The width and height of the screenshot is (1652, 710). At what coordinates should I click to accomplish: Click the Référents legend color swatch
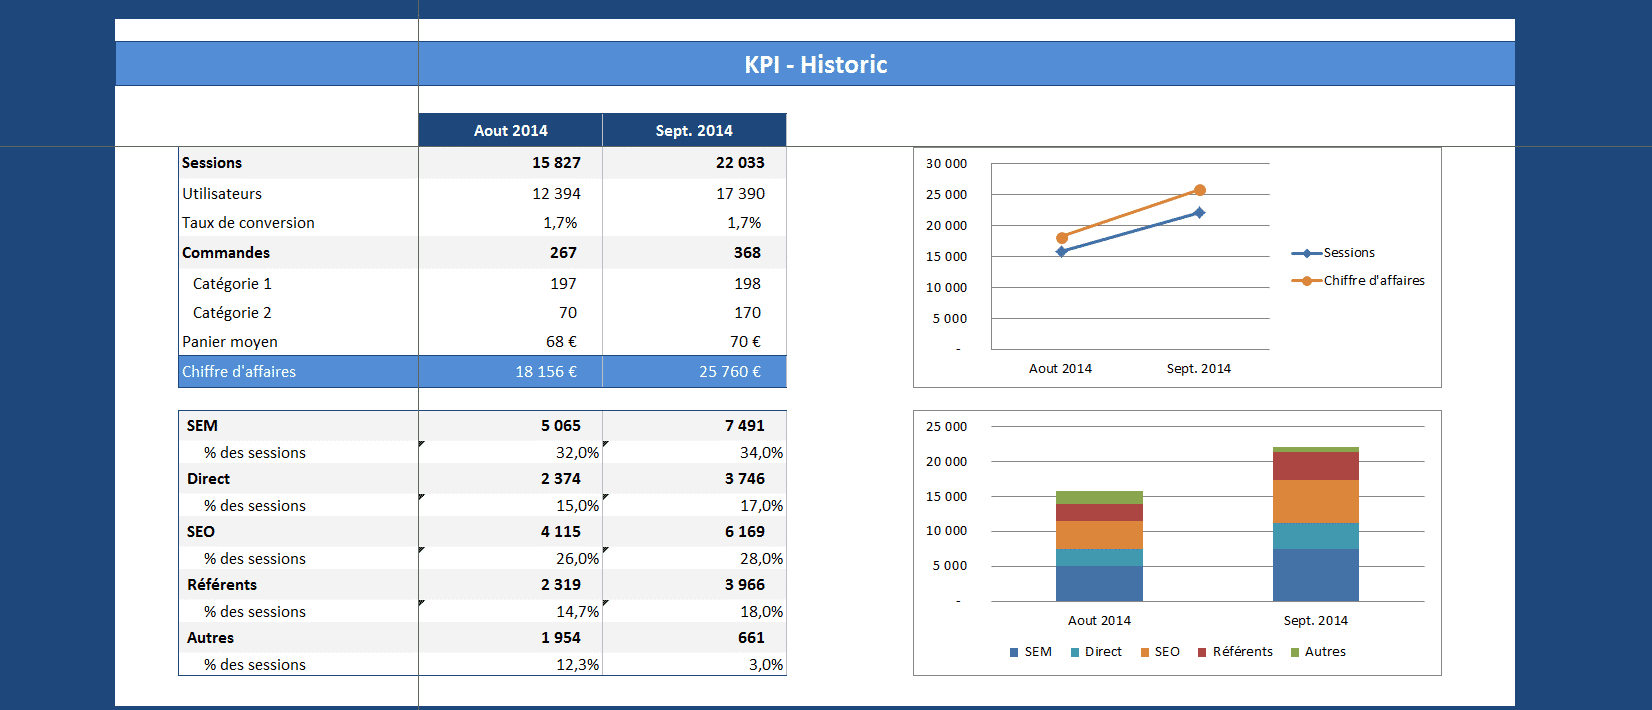[x=1202, y=652]
